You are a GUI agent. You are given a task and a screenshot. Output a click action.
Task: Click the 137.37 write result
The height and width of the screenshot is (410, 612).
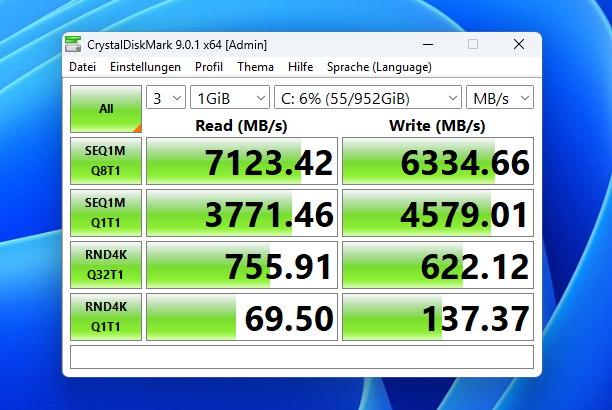pyautogui.click(x=438, y=317)
